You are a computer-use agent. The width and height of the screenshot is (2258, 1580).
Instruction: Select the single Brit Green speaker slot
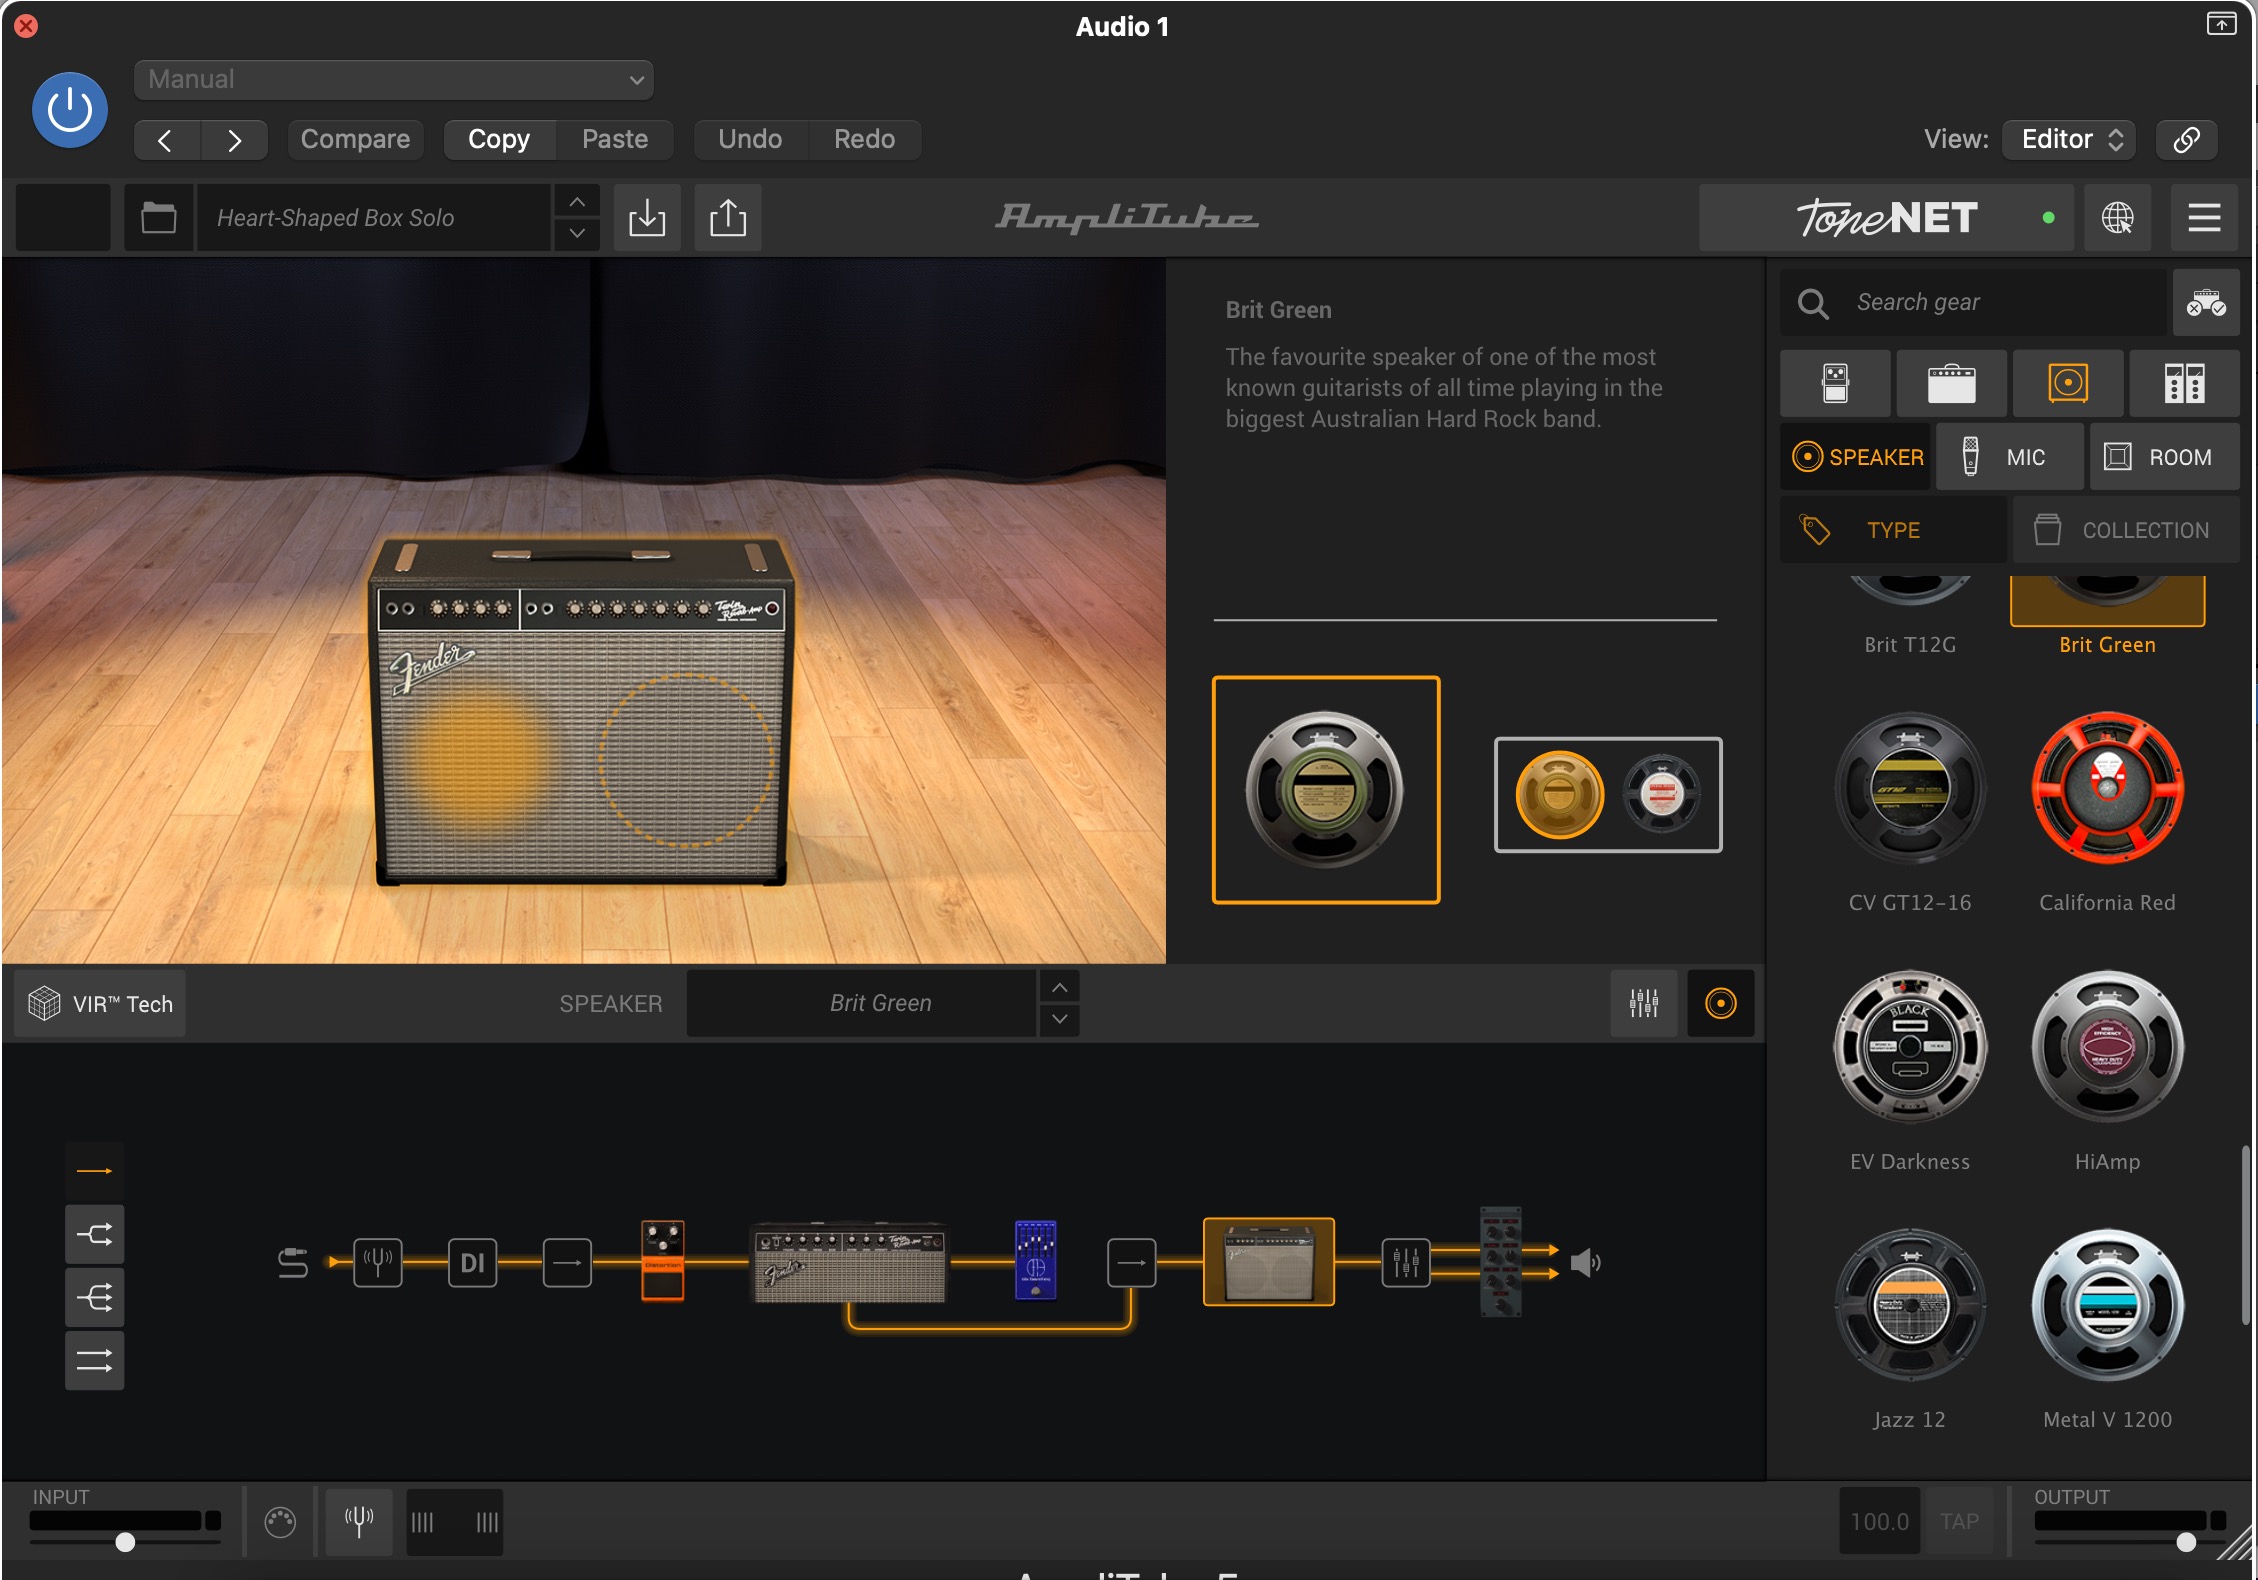(x=1326, y=790)
